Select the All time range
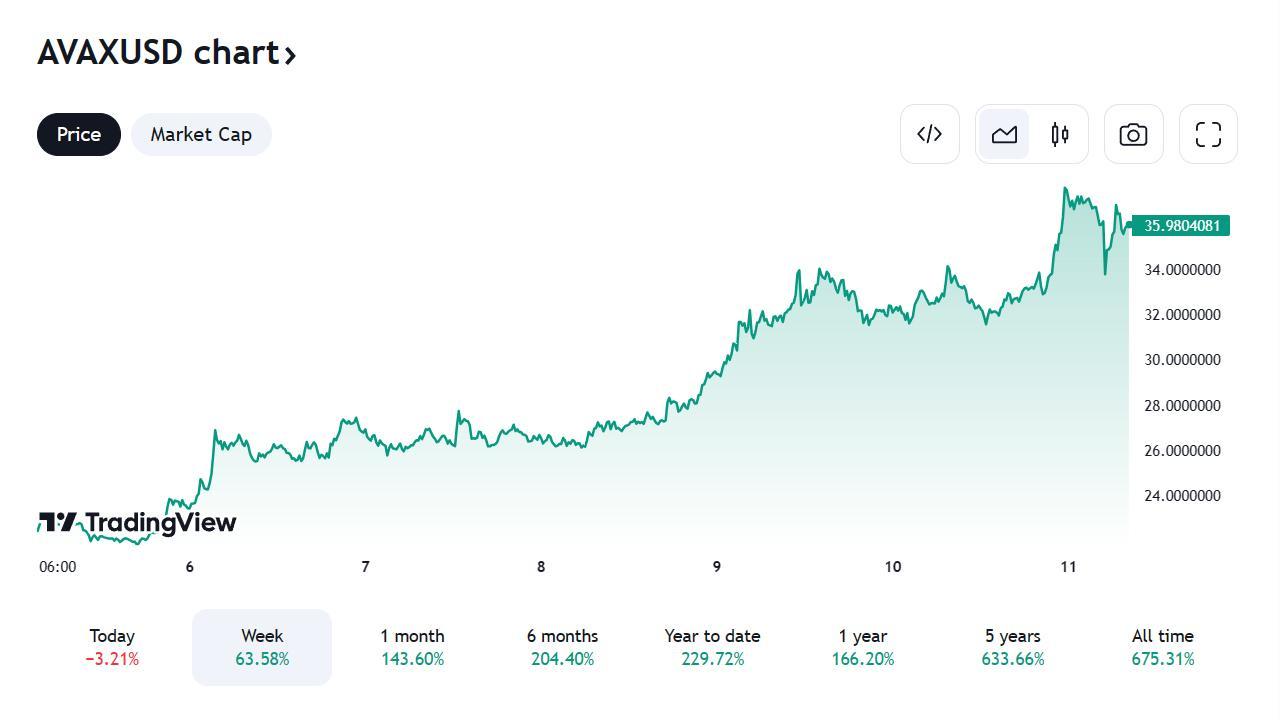The image size is (1280, 720). coord(1162,647)
